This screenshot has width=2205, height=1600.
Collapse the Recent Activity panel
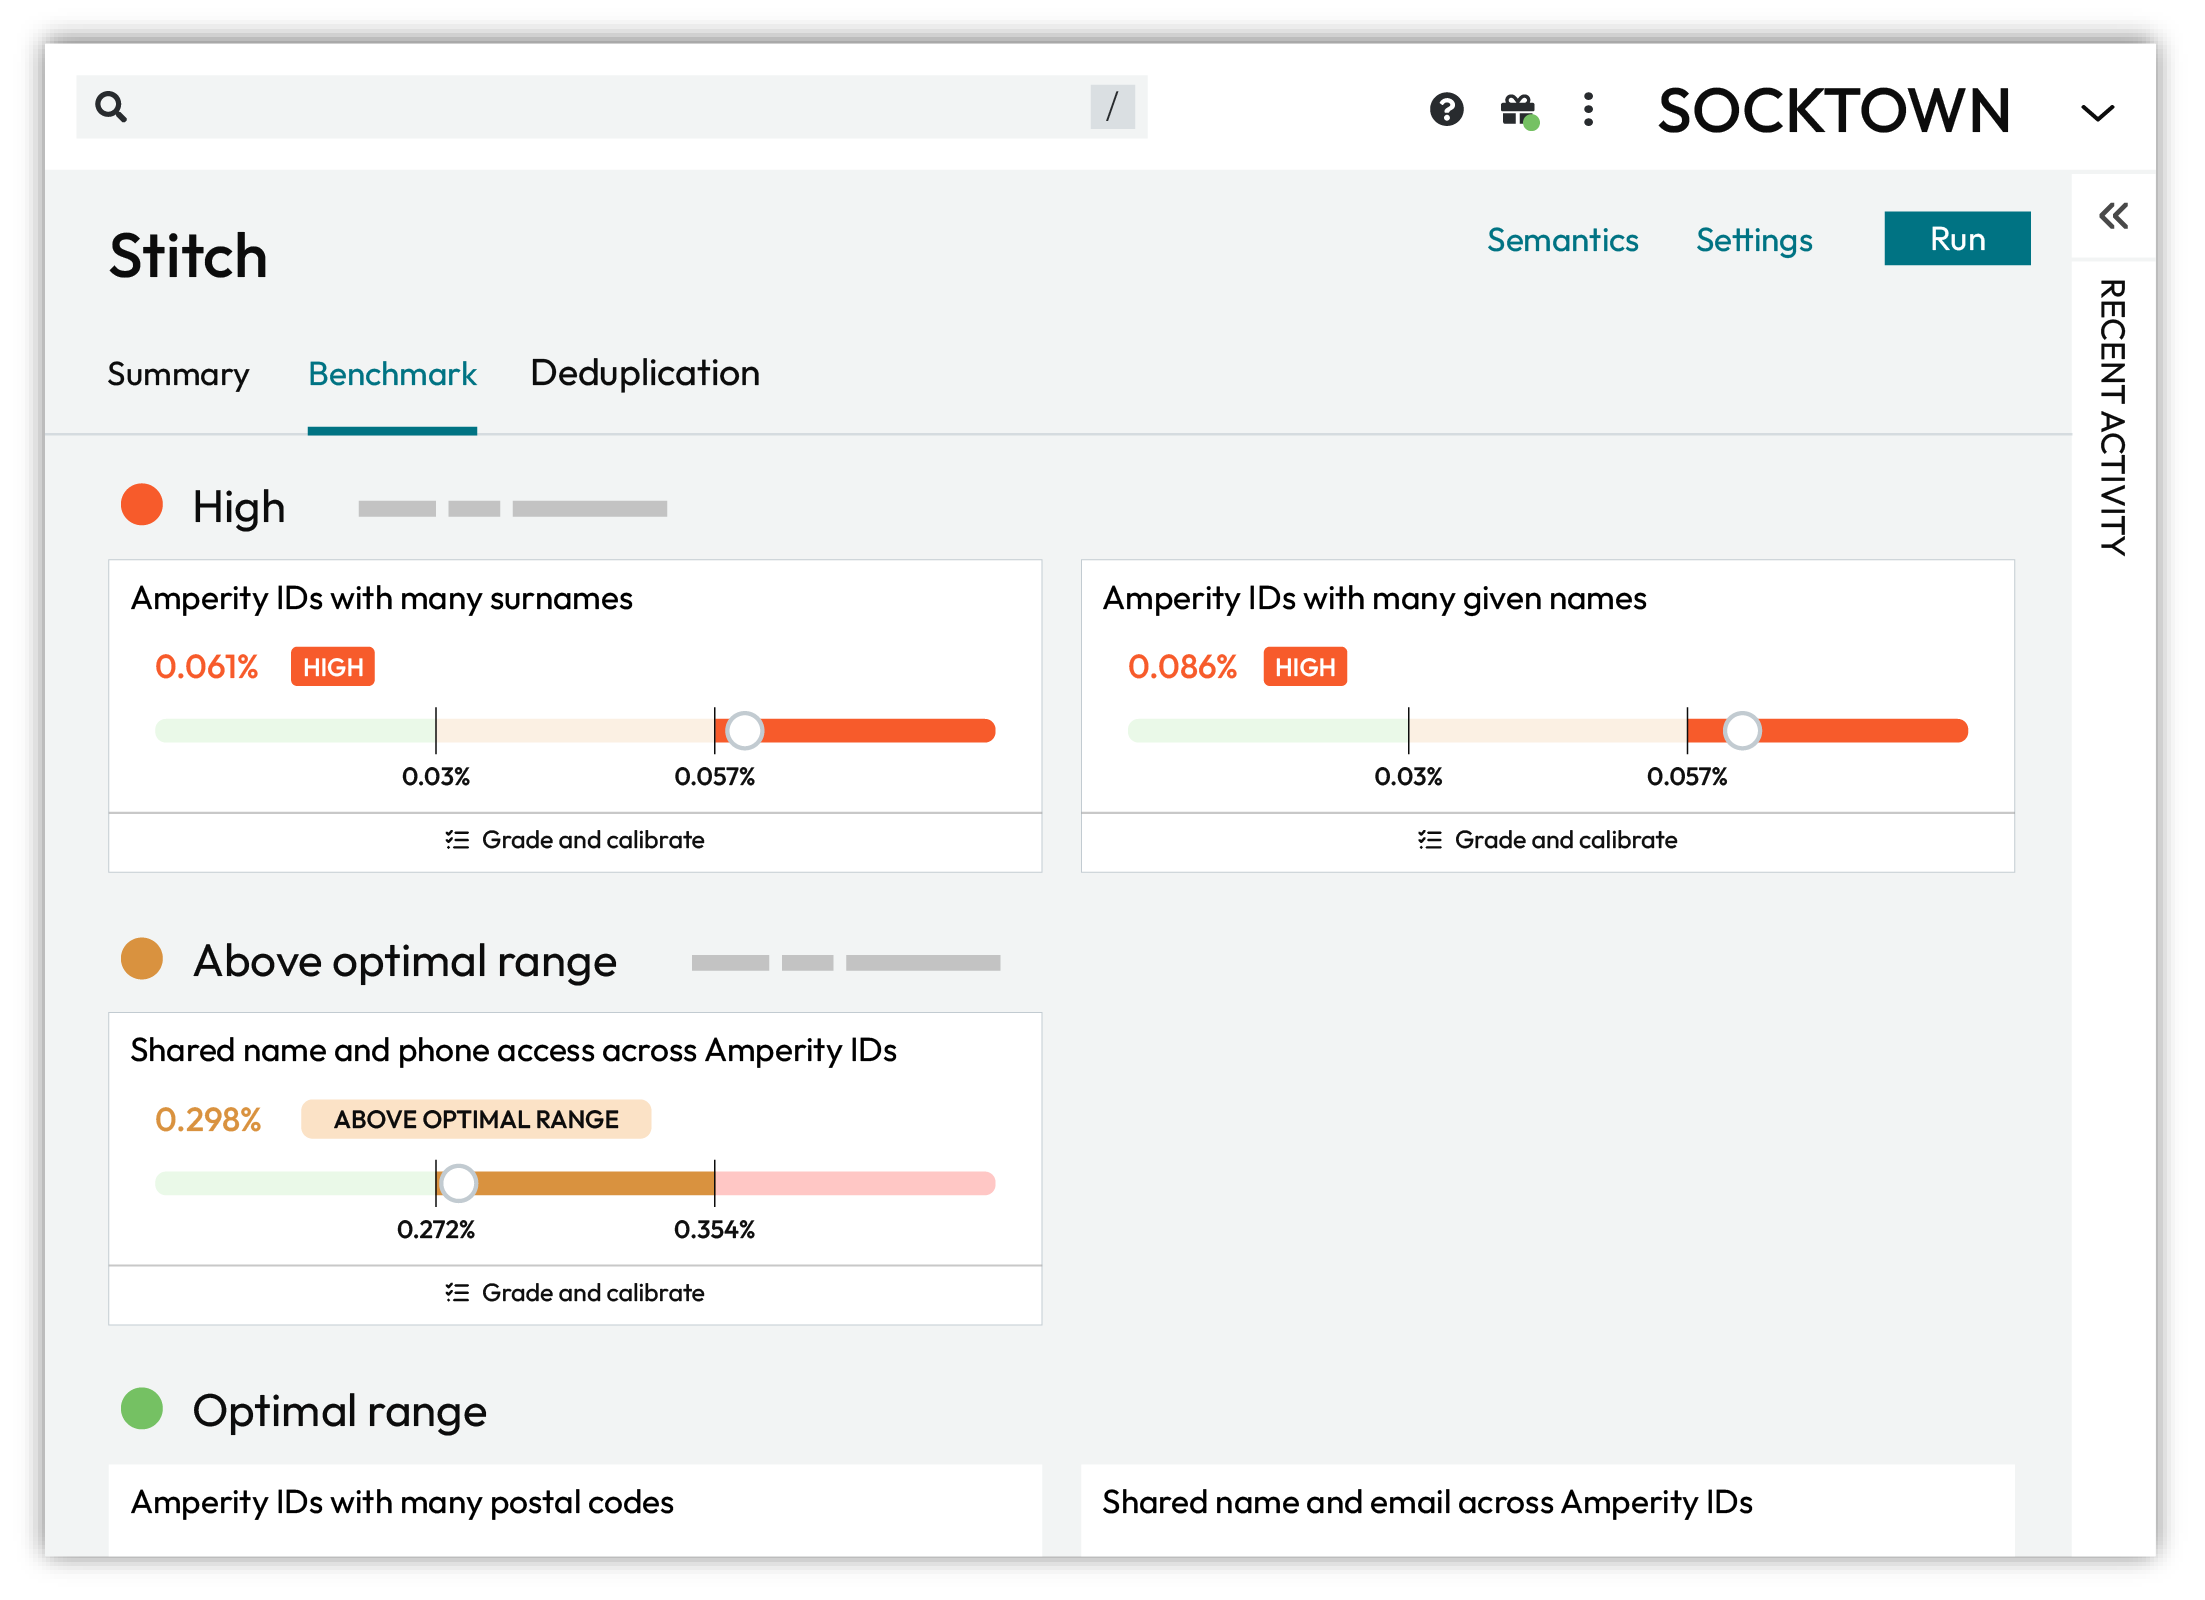tap(2113, 217)
